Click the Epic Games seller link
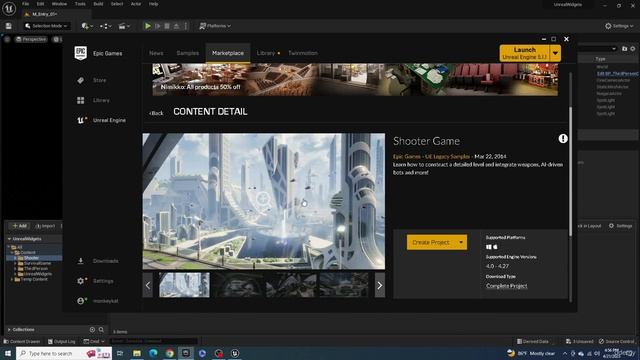640x360 pixels. click(x=407, y=156)
